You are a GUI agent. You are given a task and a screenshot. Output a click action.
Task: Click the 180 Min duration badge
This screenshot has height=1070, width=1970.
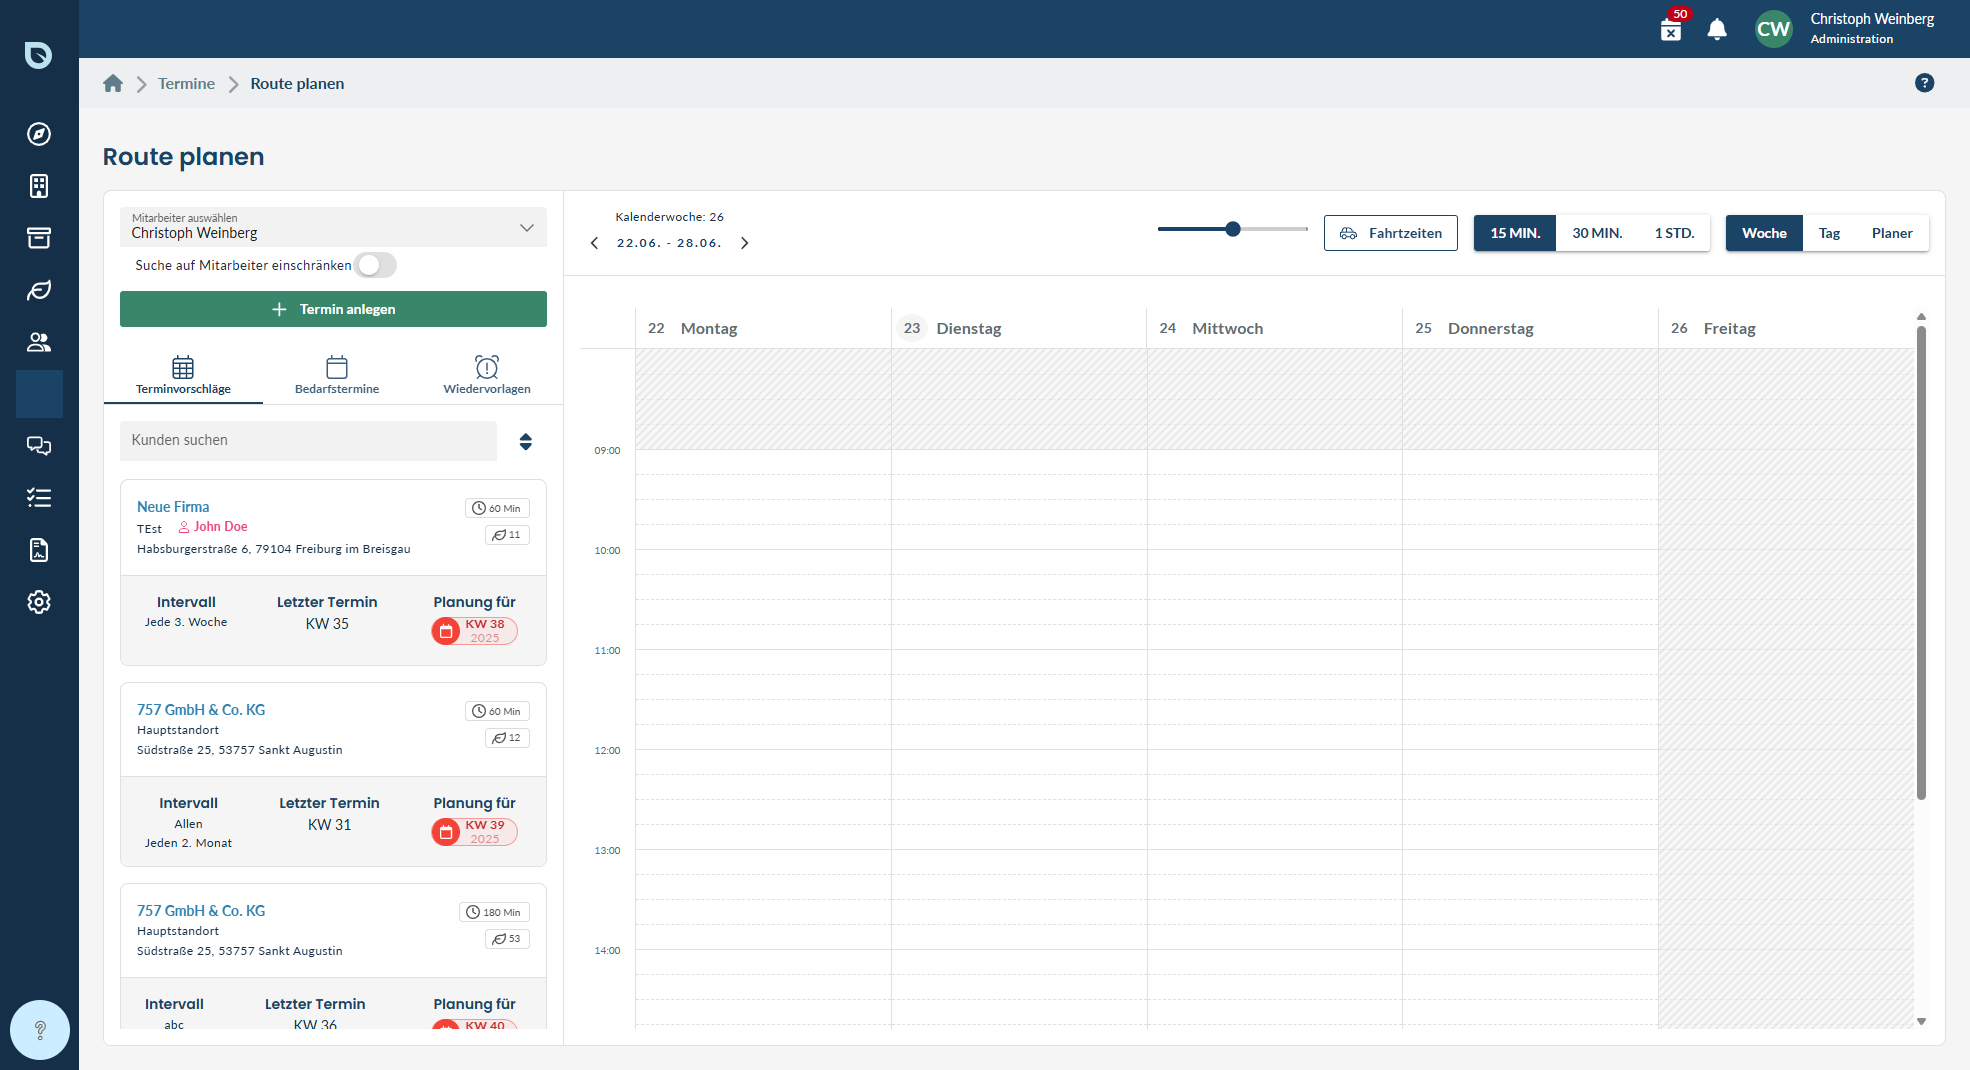tap(494, 912)
